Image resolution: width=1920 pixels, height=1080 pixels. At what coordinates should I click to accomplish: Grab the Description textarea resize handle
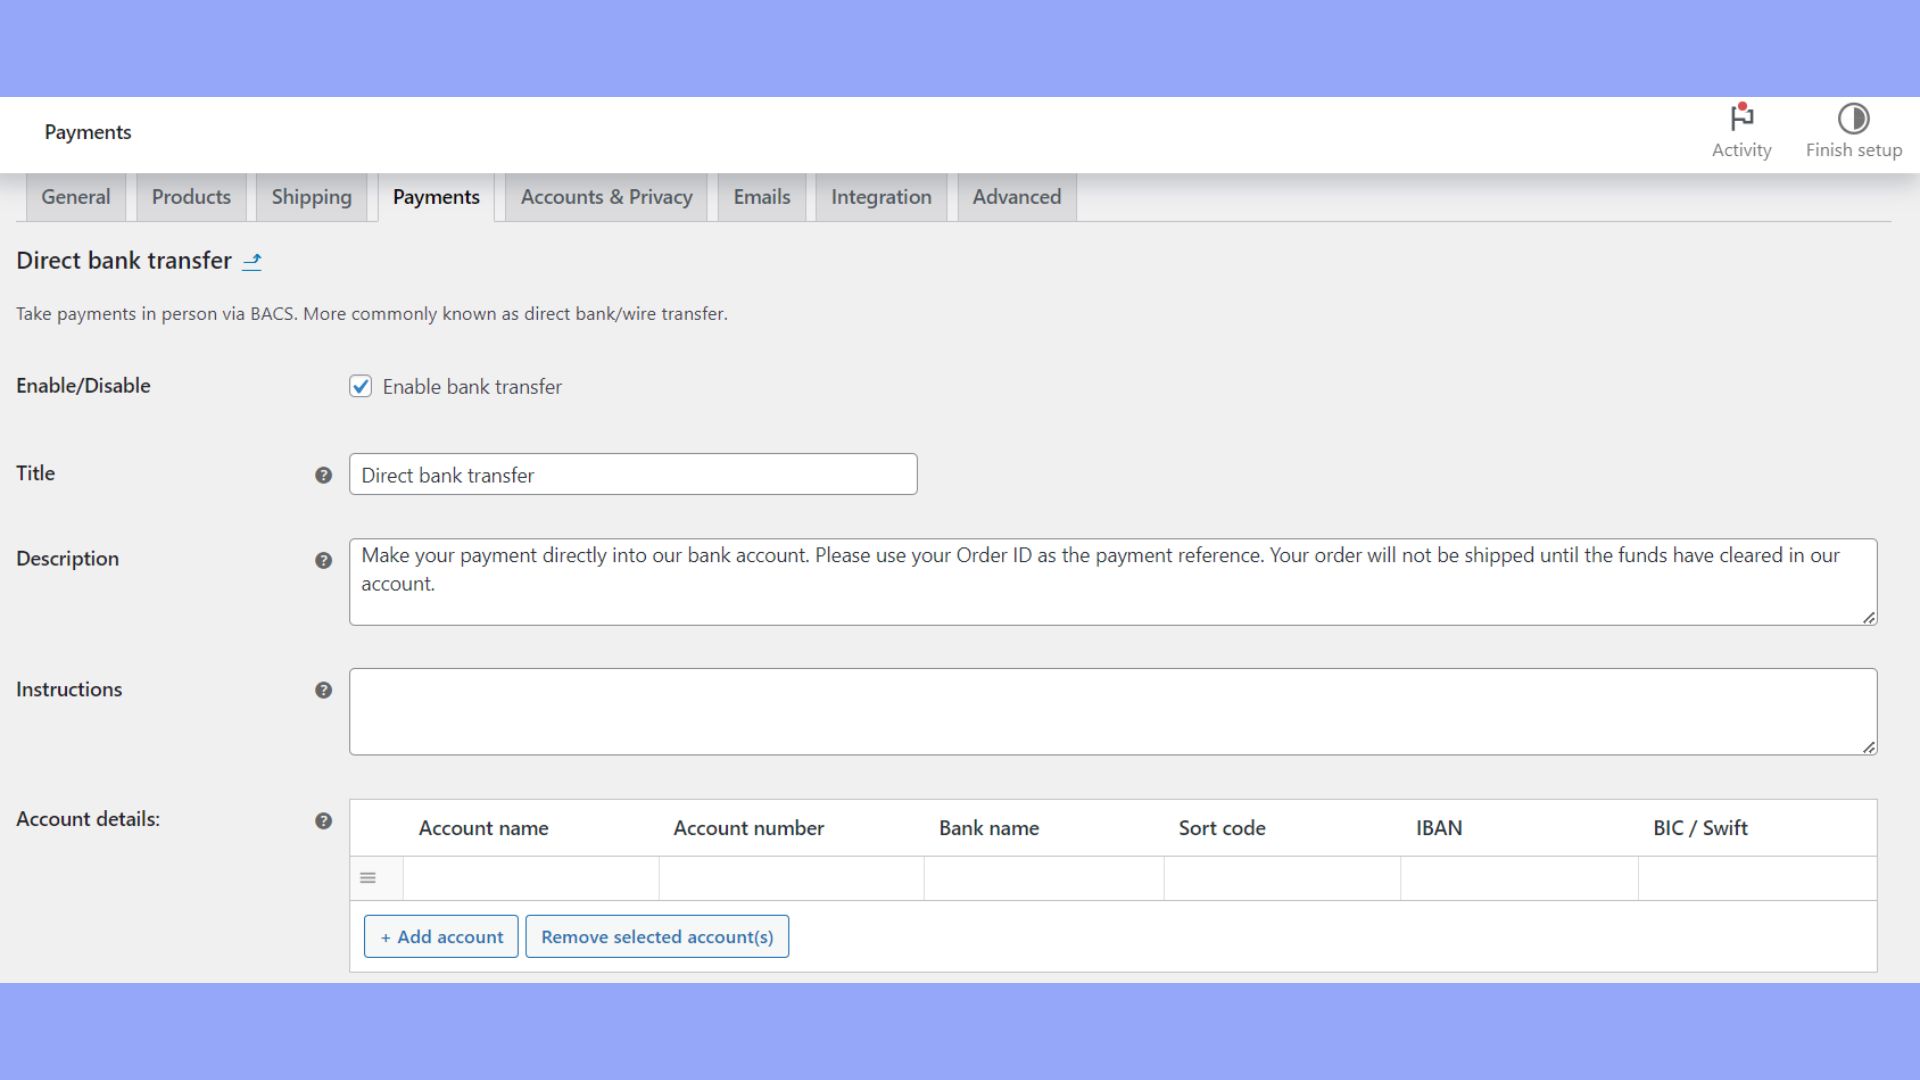(x=1868, y=617)
